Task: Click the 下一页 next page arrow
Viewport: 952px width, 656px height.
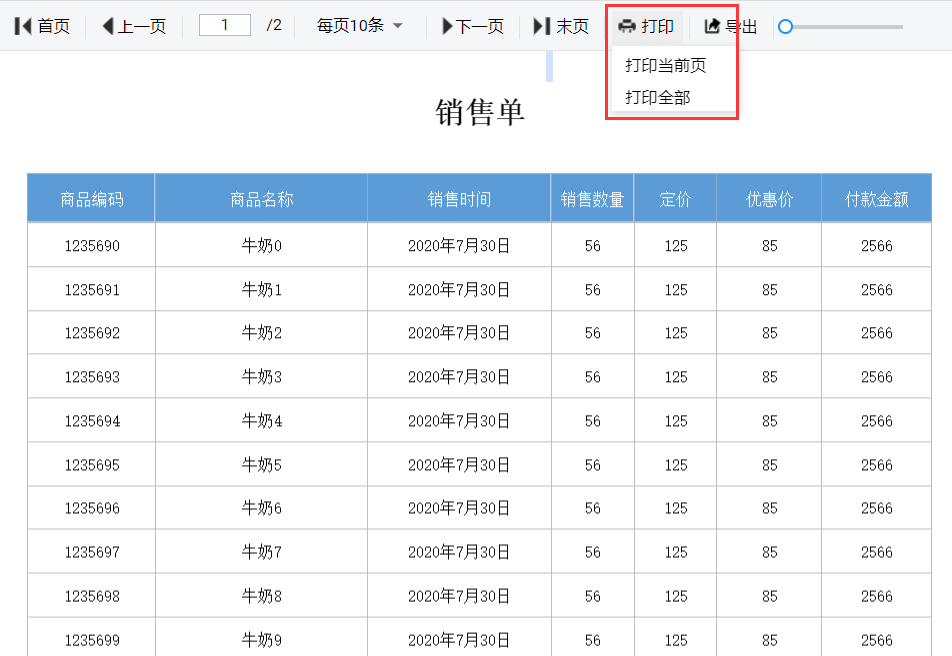Action: click(x=447, y=26)
